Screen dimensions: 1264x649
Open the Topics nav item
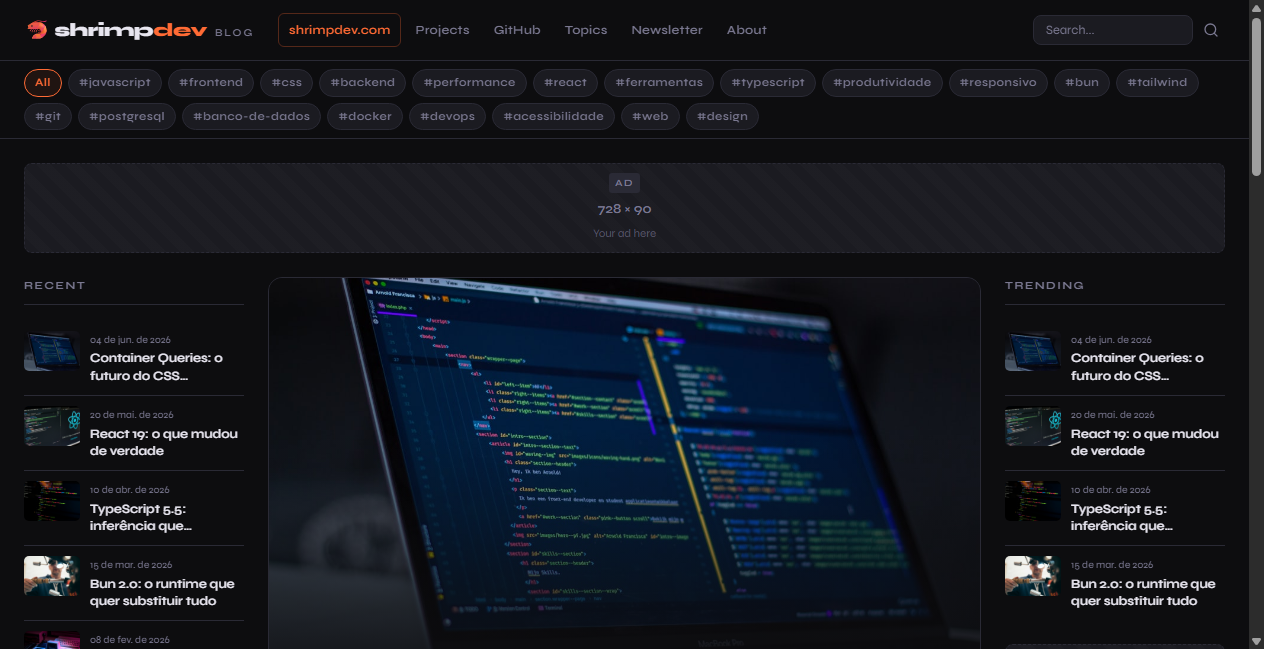[586, 30]
